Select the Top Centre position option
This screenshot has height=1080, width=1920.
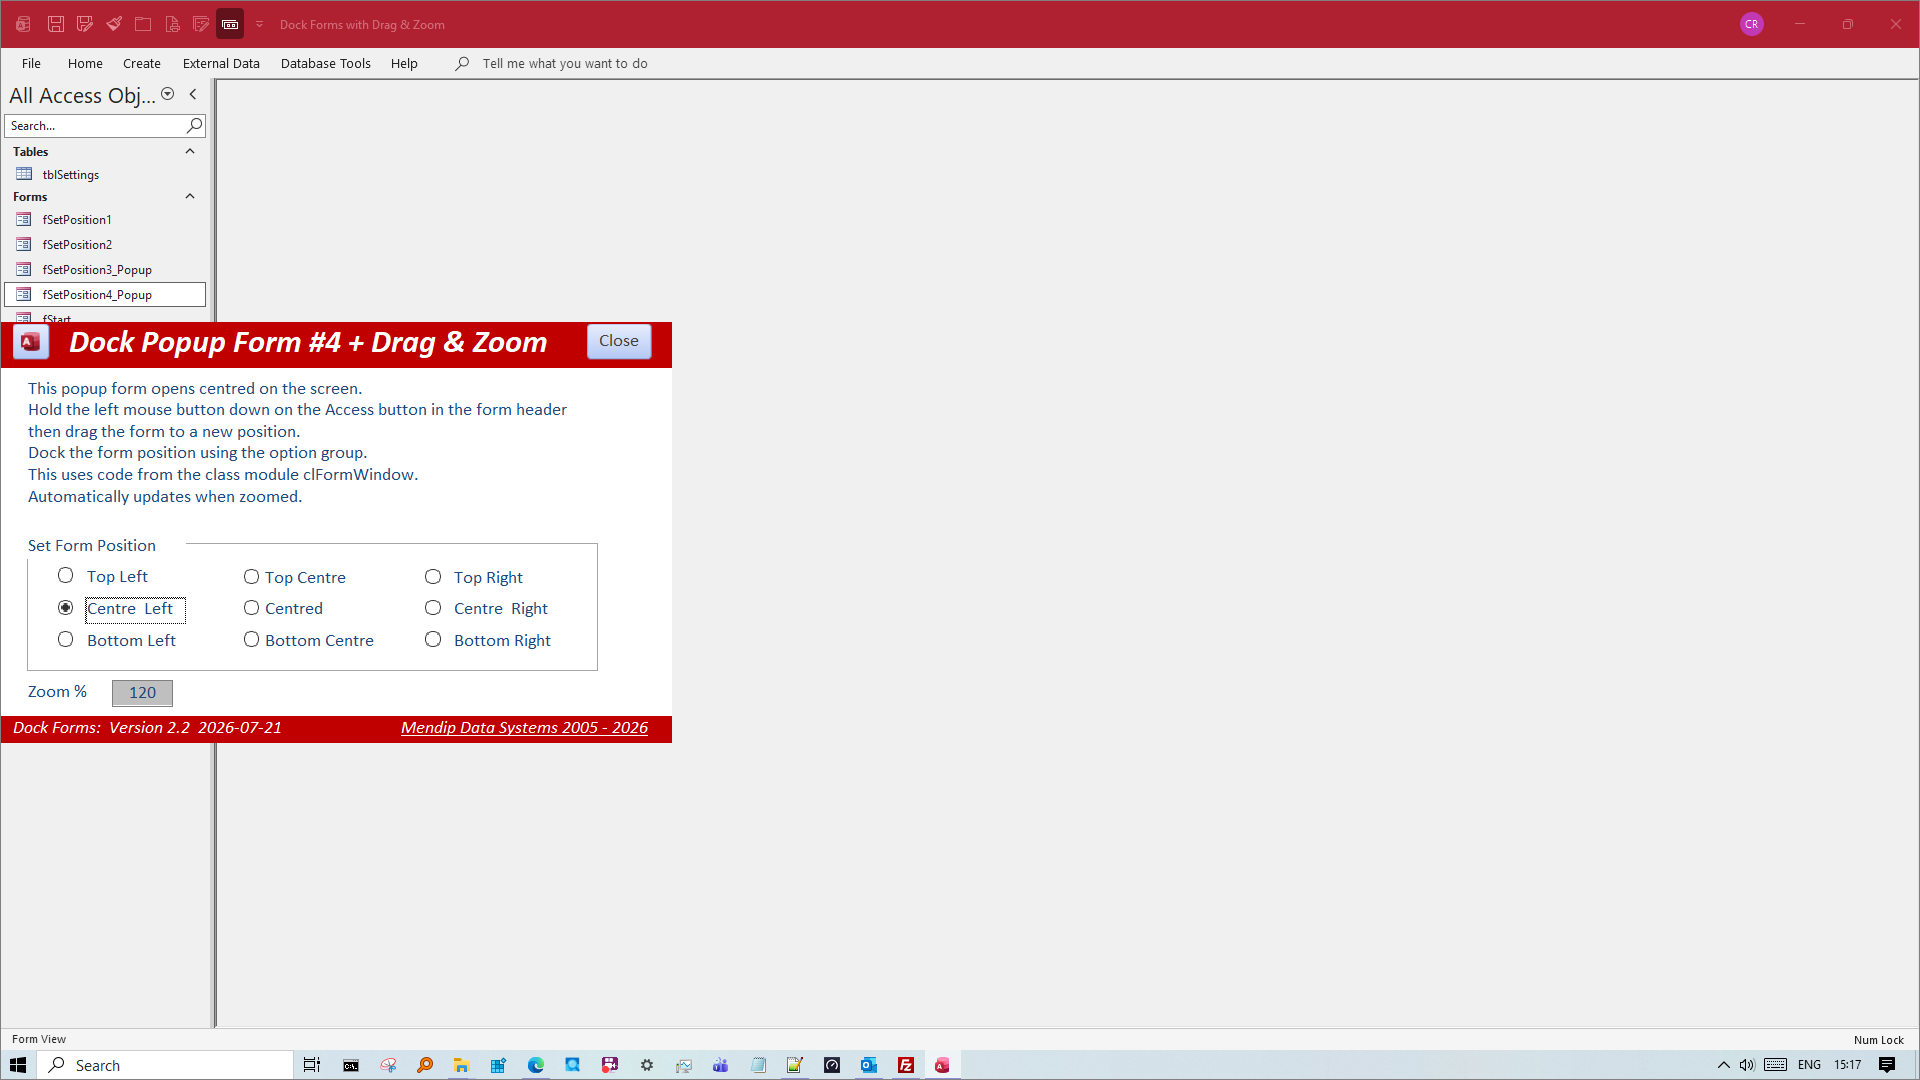click(x=251, y=577)
